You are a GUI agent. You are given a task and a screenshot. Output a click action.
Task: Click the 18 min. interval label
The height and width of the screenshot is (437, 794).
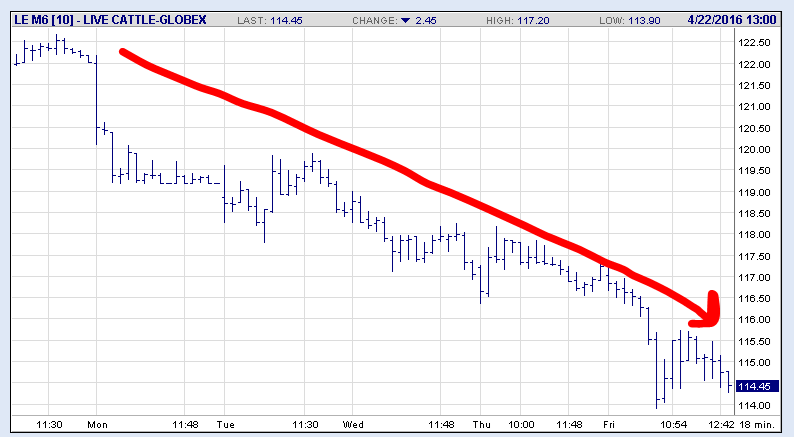tap(765, 425)
